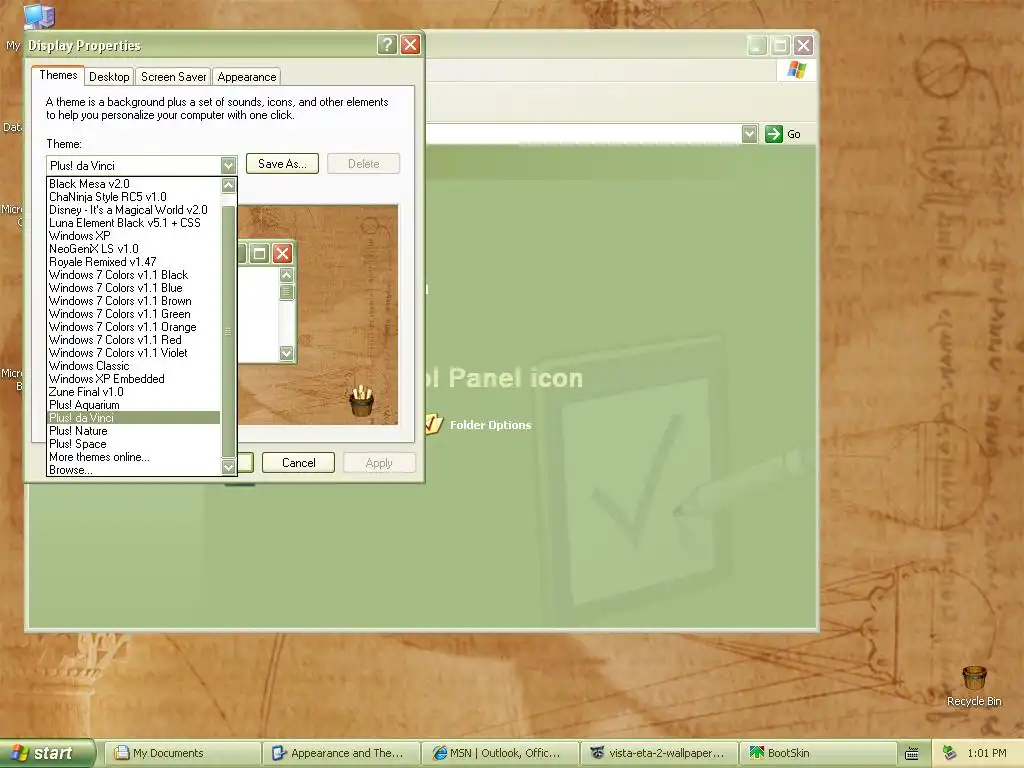Open the Folder Options link
This screenshot has height=768, width=1024.
click(x=490, y=425)
